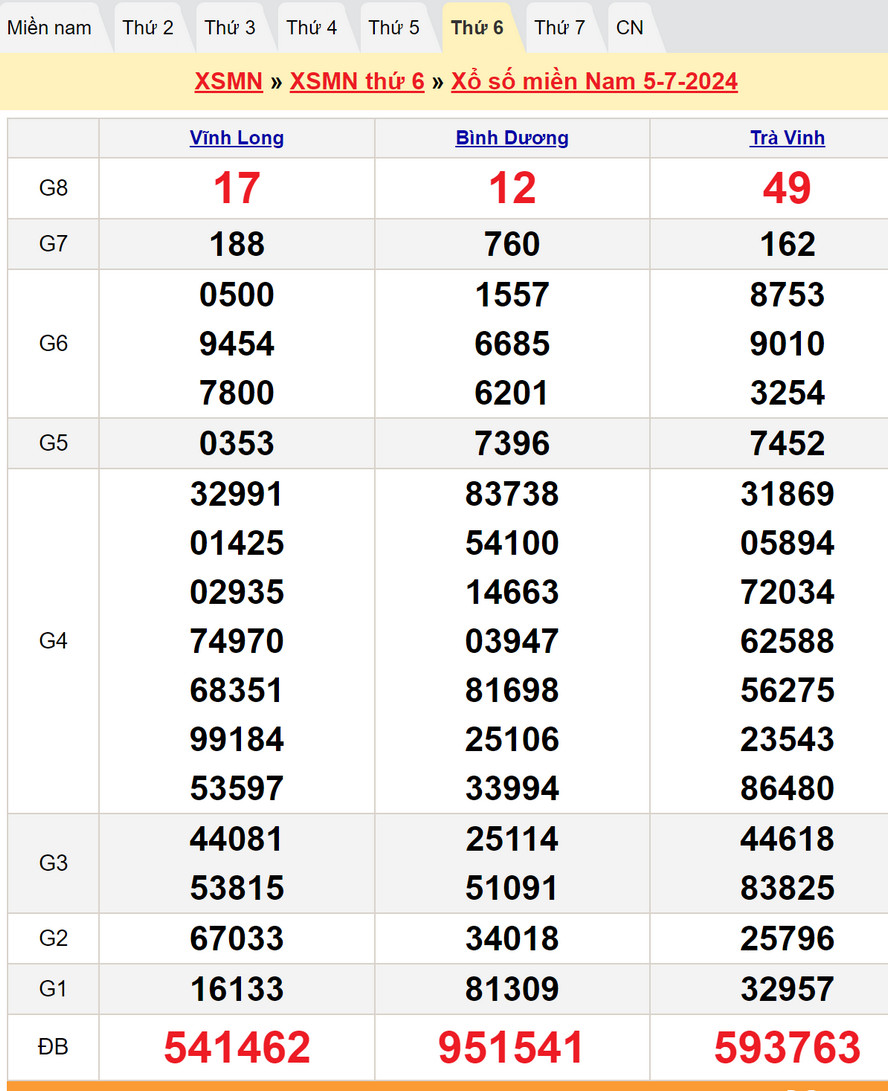Select the Thứ 3 tab
Screen dimensions: 888x1091
point(230,28)
